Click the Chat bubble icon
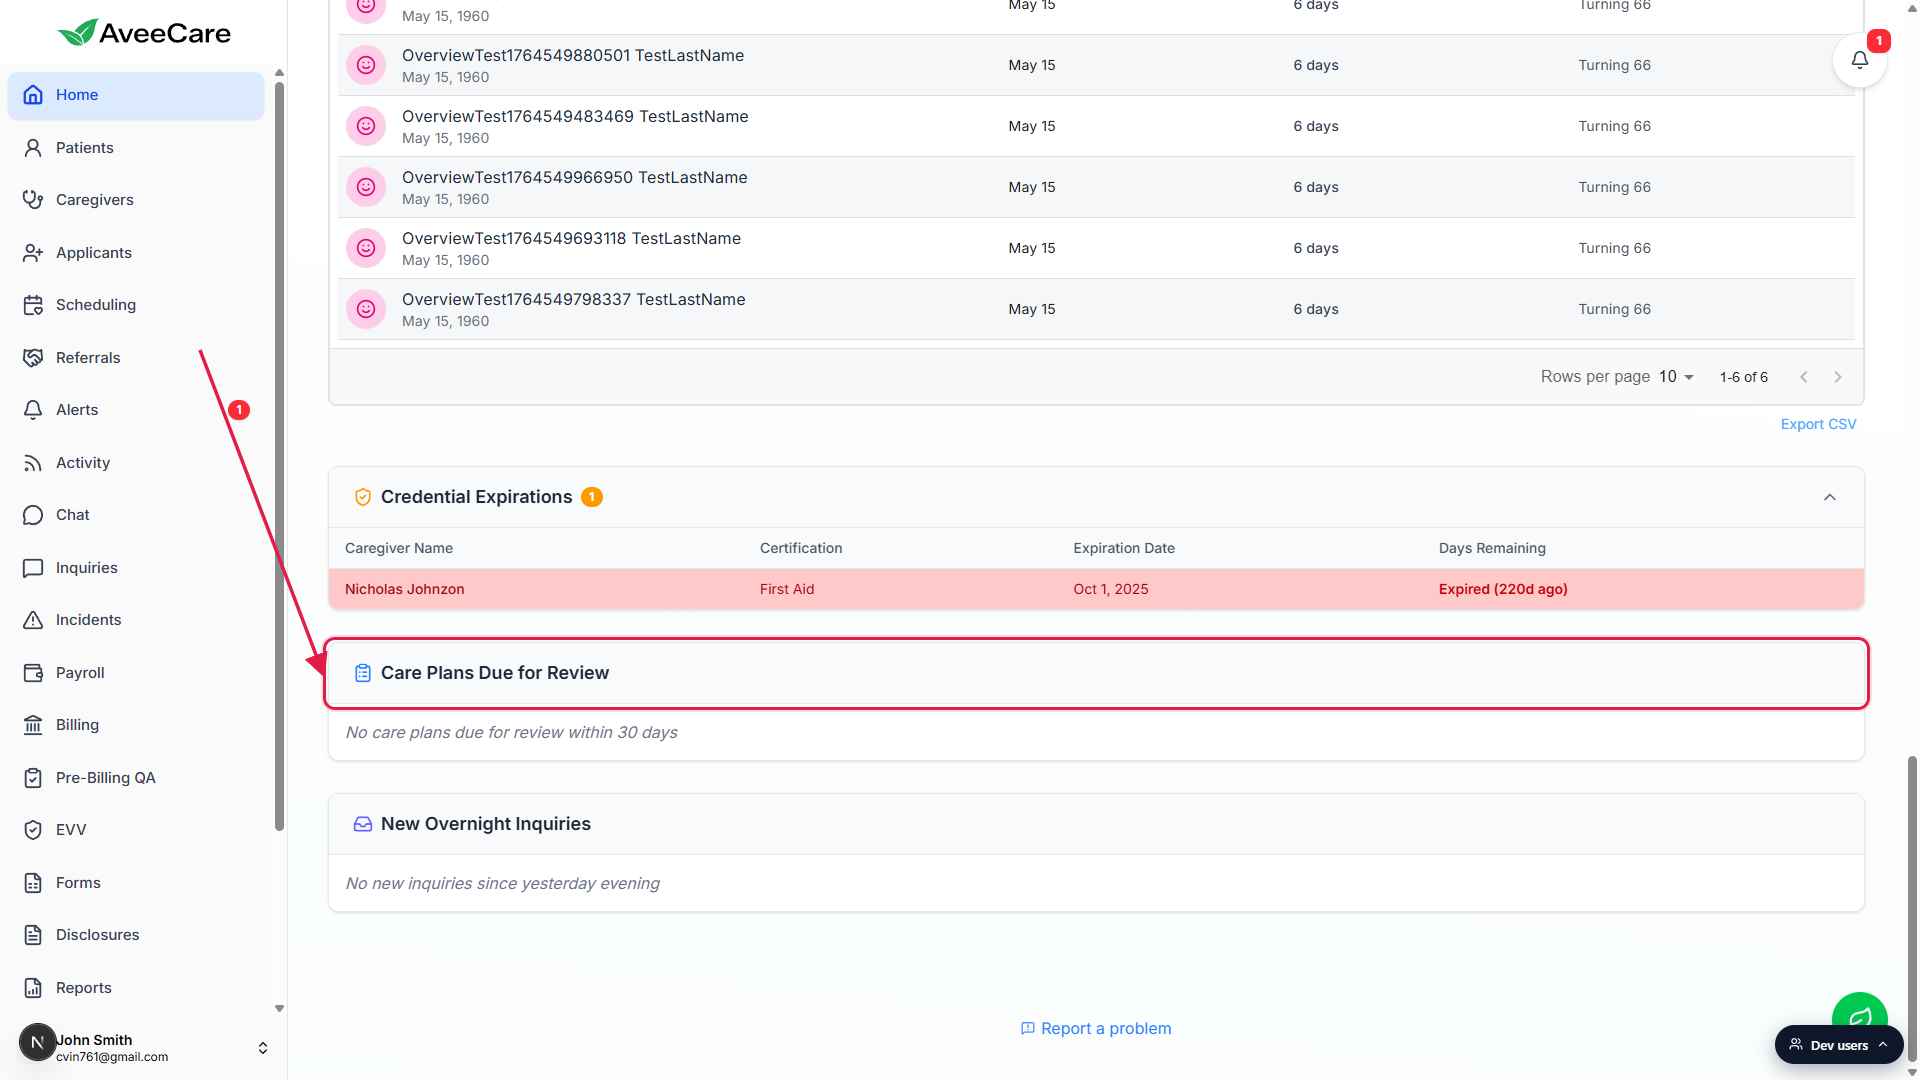 click(33, 515)
